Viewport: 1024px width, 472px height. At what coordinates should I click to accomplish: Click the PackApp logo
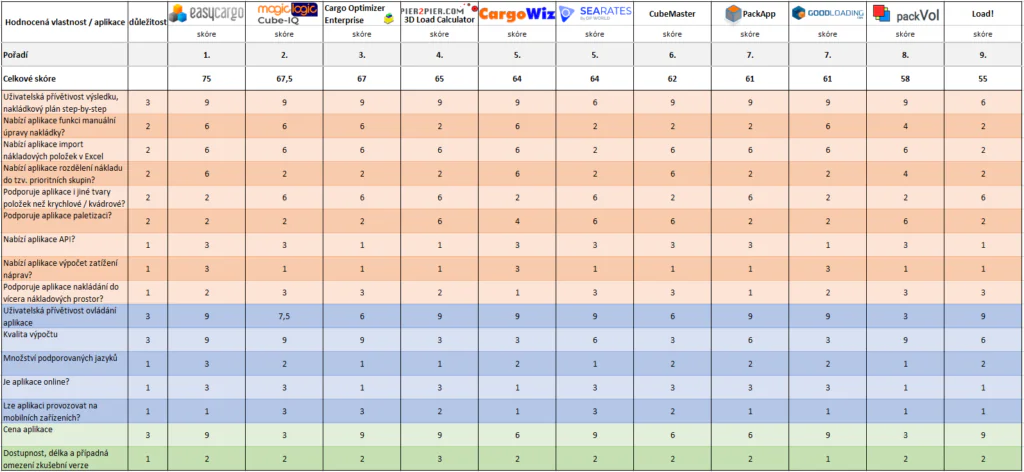click(750, 14)
